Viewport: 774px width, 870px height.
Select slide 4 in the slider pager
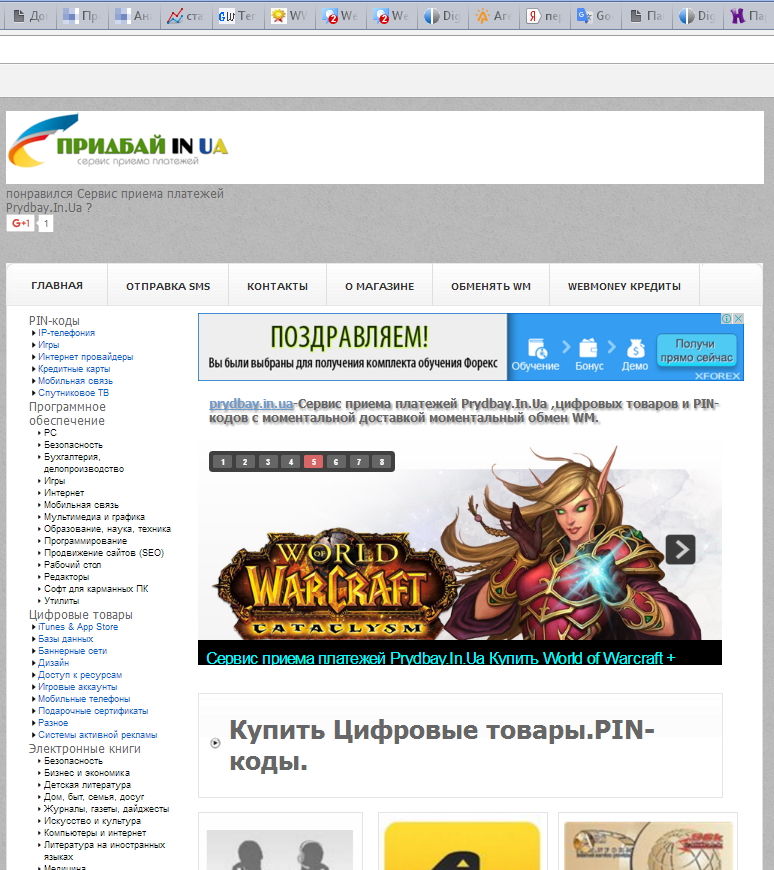(x=290, y=462)
